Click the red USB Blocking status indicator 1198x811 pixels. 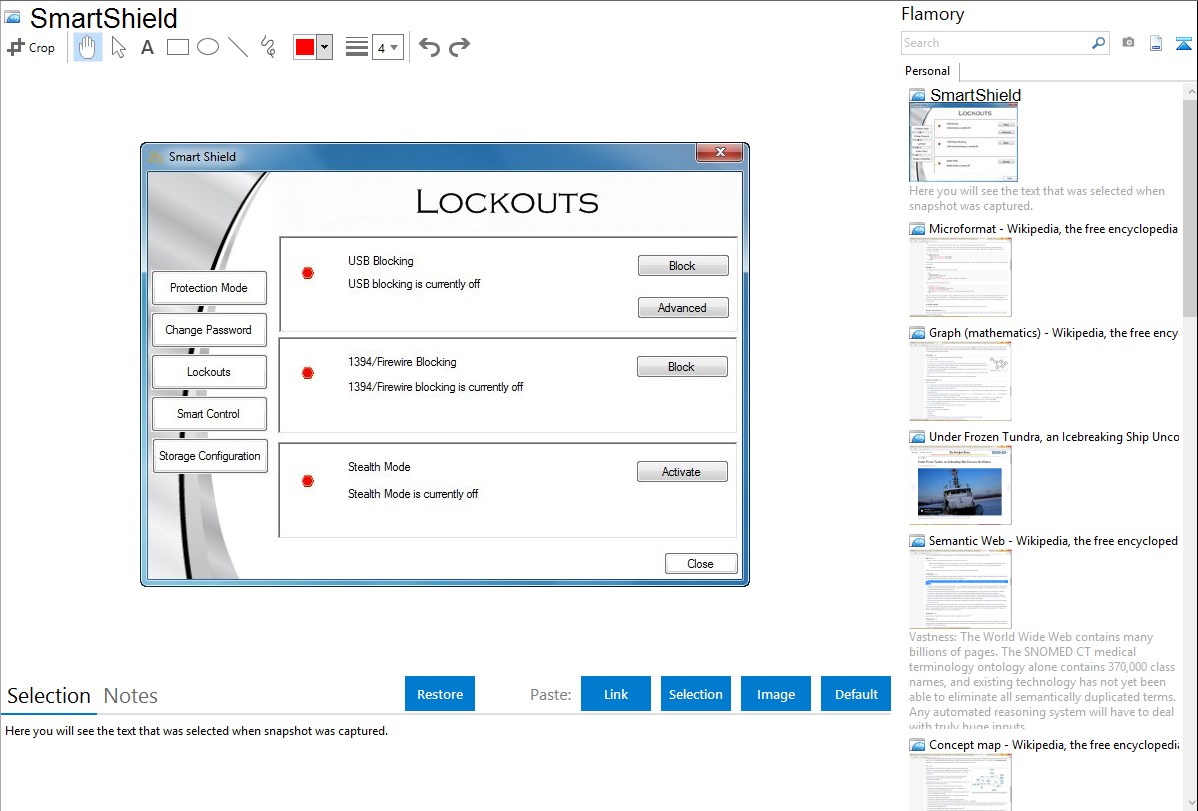point(308,273)
